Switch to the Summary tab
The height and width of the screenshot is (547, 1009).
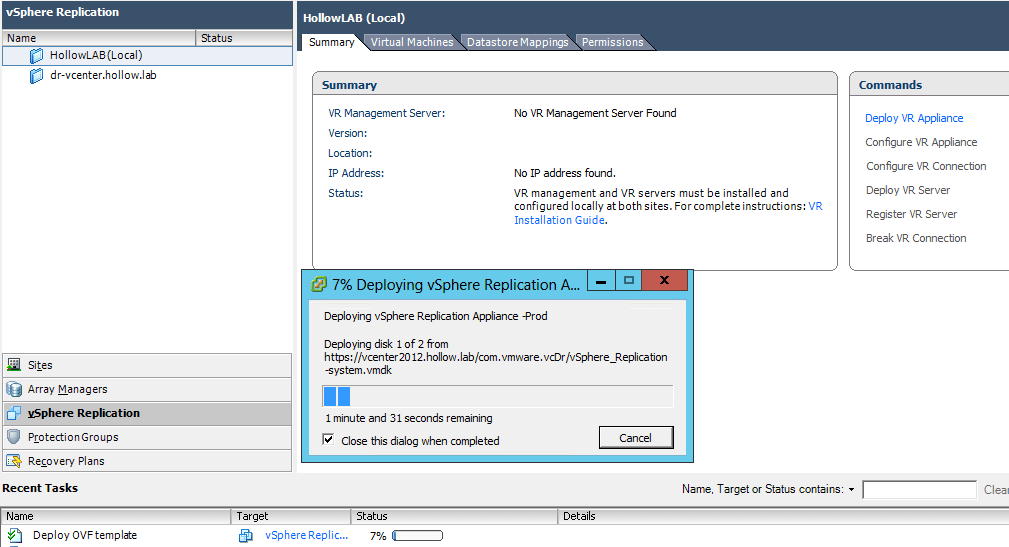331,42
